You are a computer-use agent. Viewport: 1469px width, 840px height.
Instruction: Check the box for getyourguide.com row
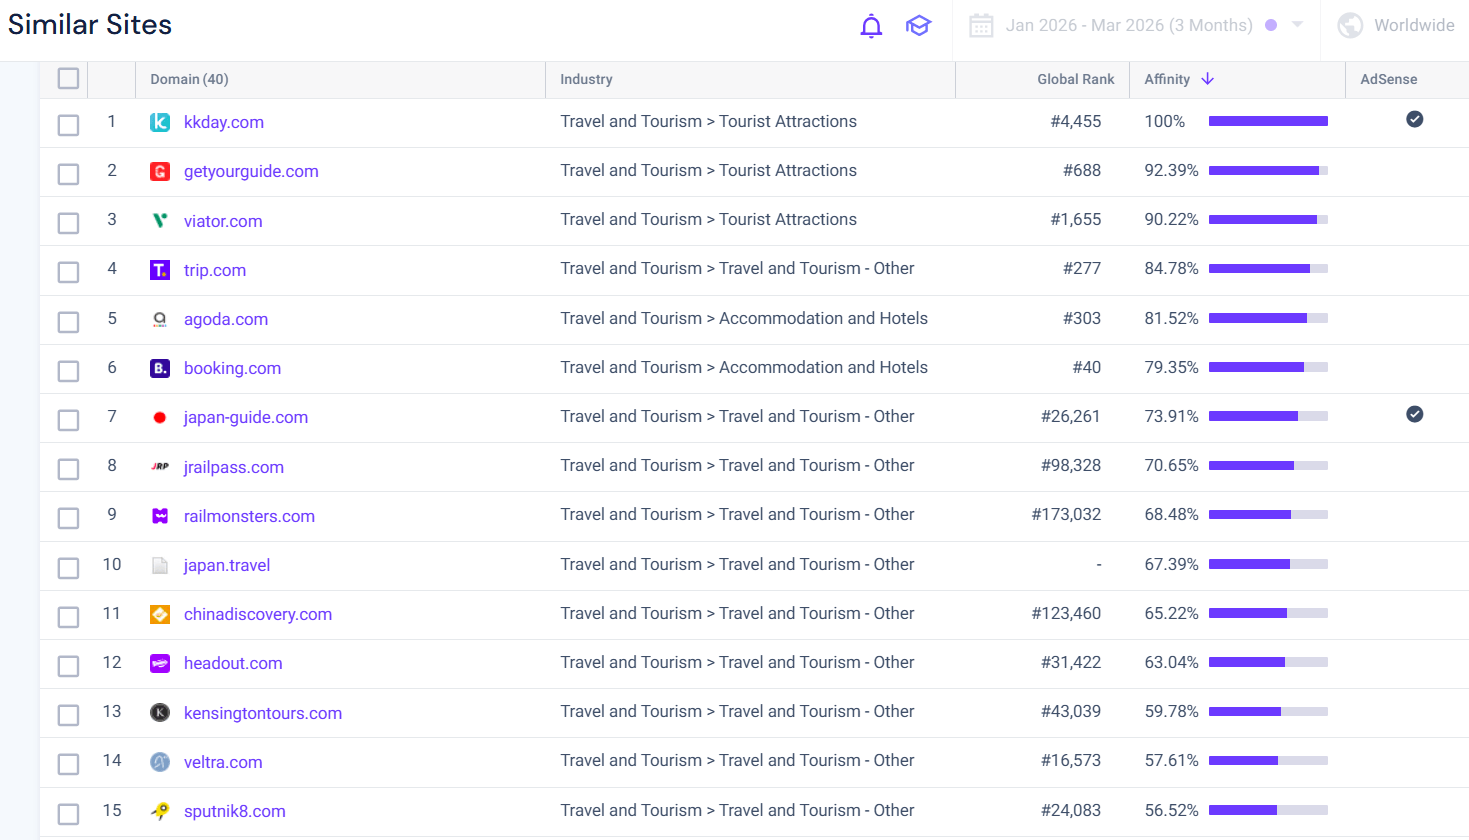pos(68,174)
